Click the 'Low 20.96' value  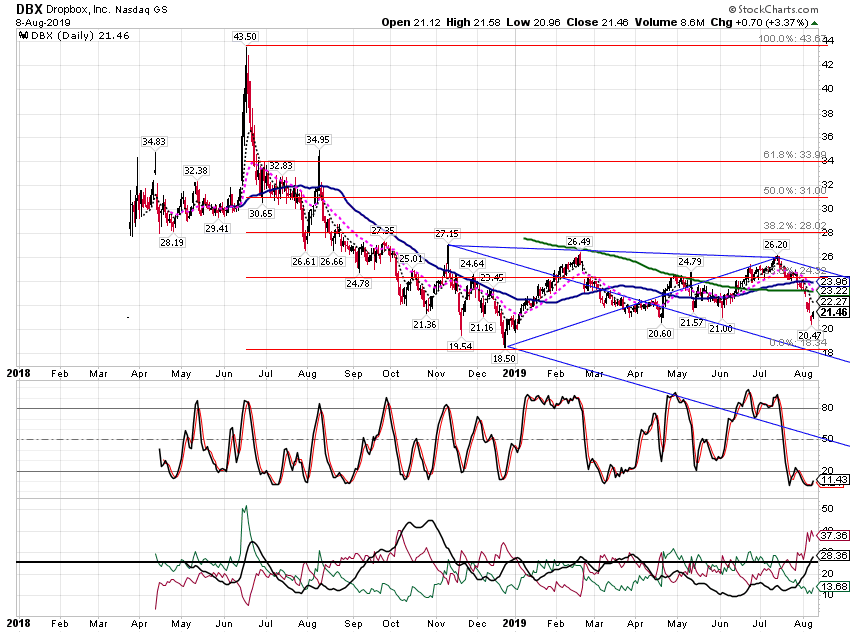tap(533, 22)
